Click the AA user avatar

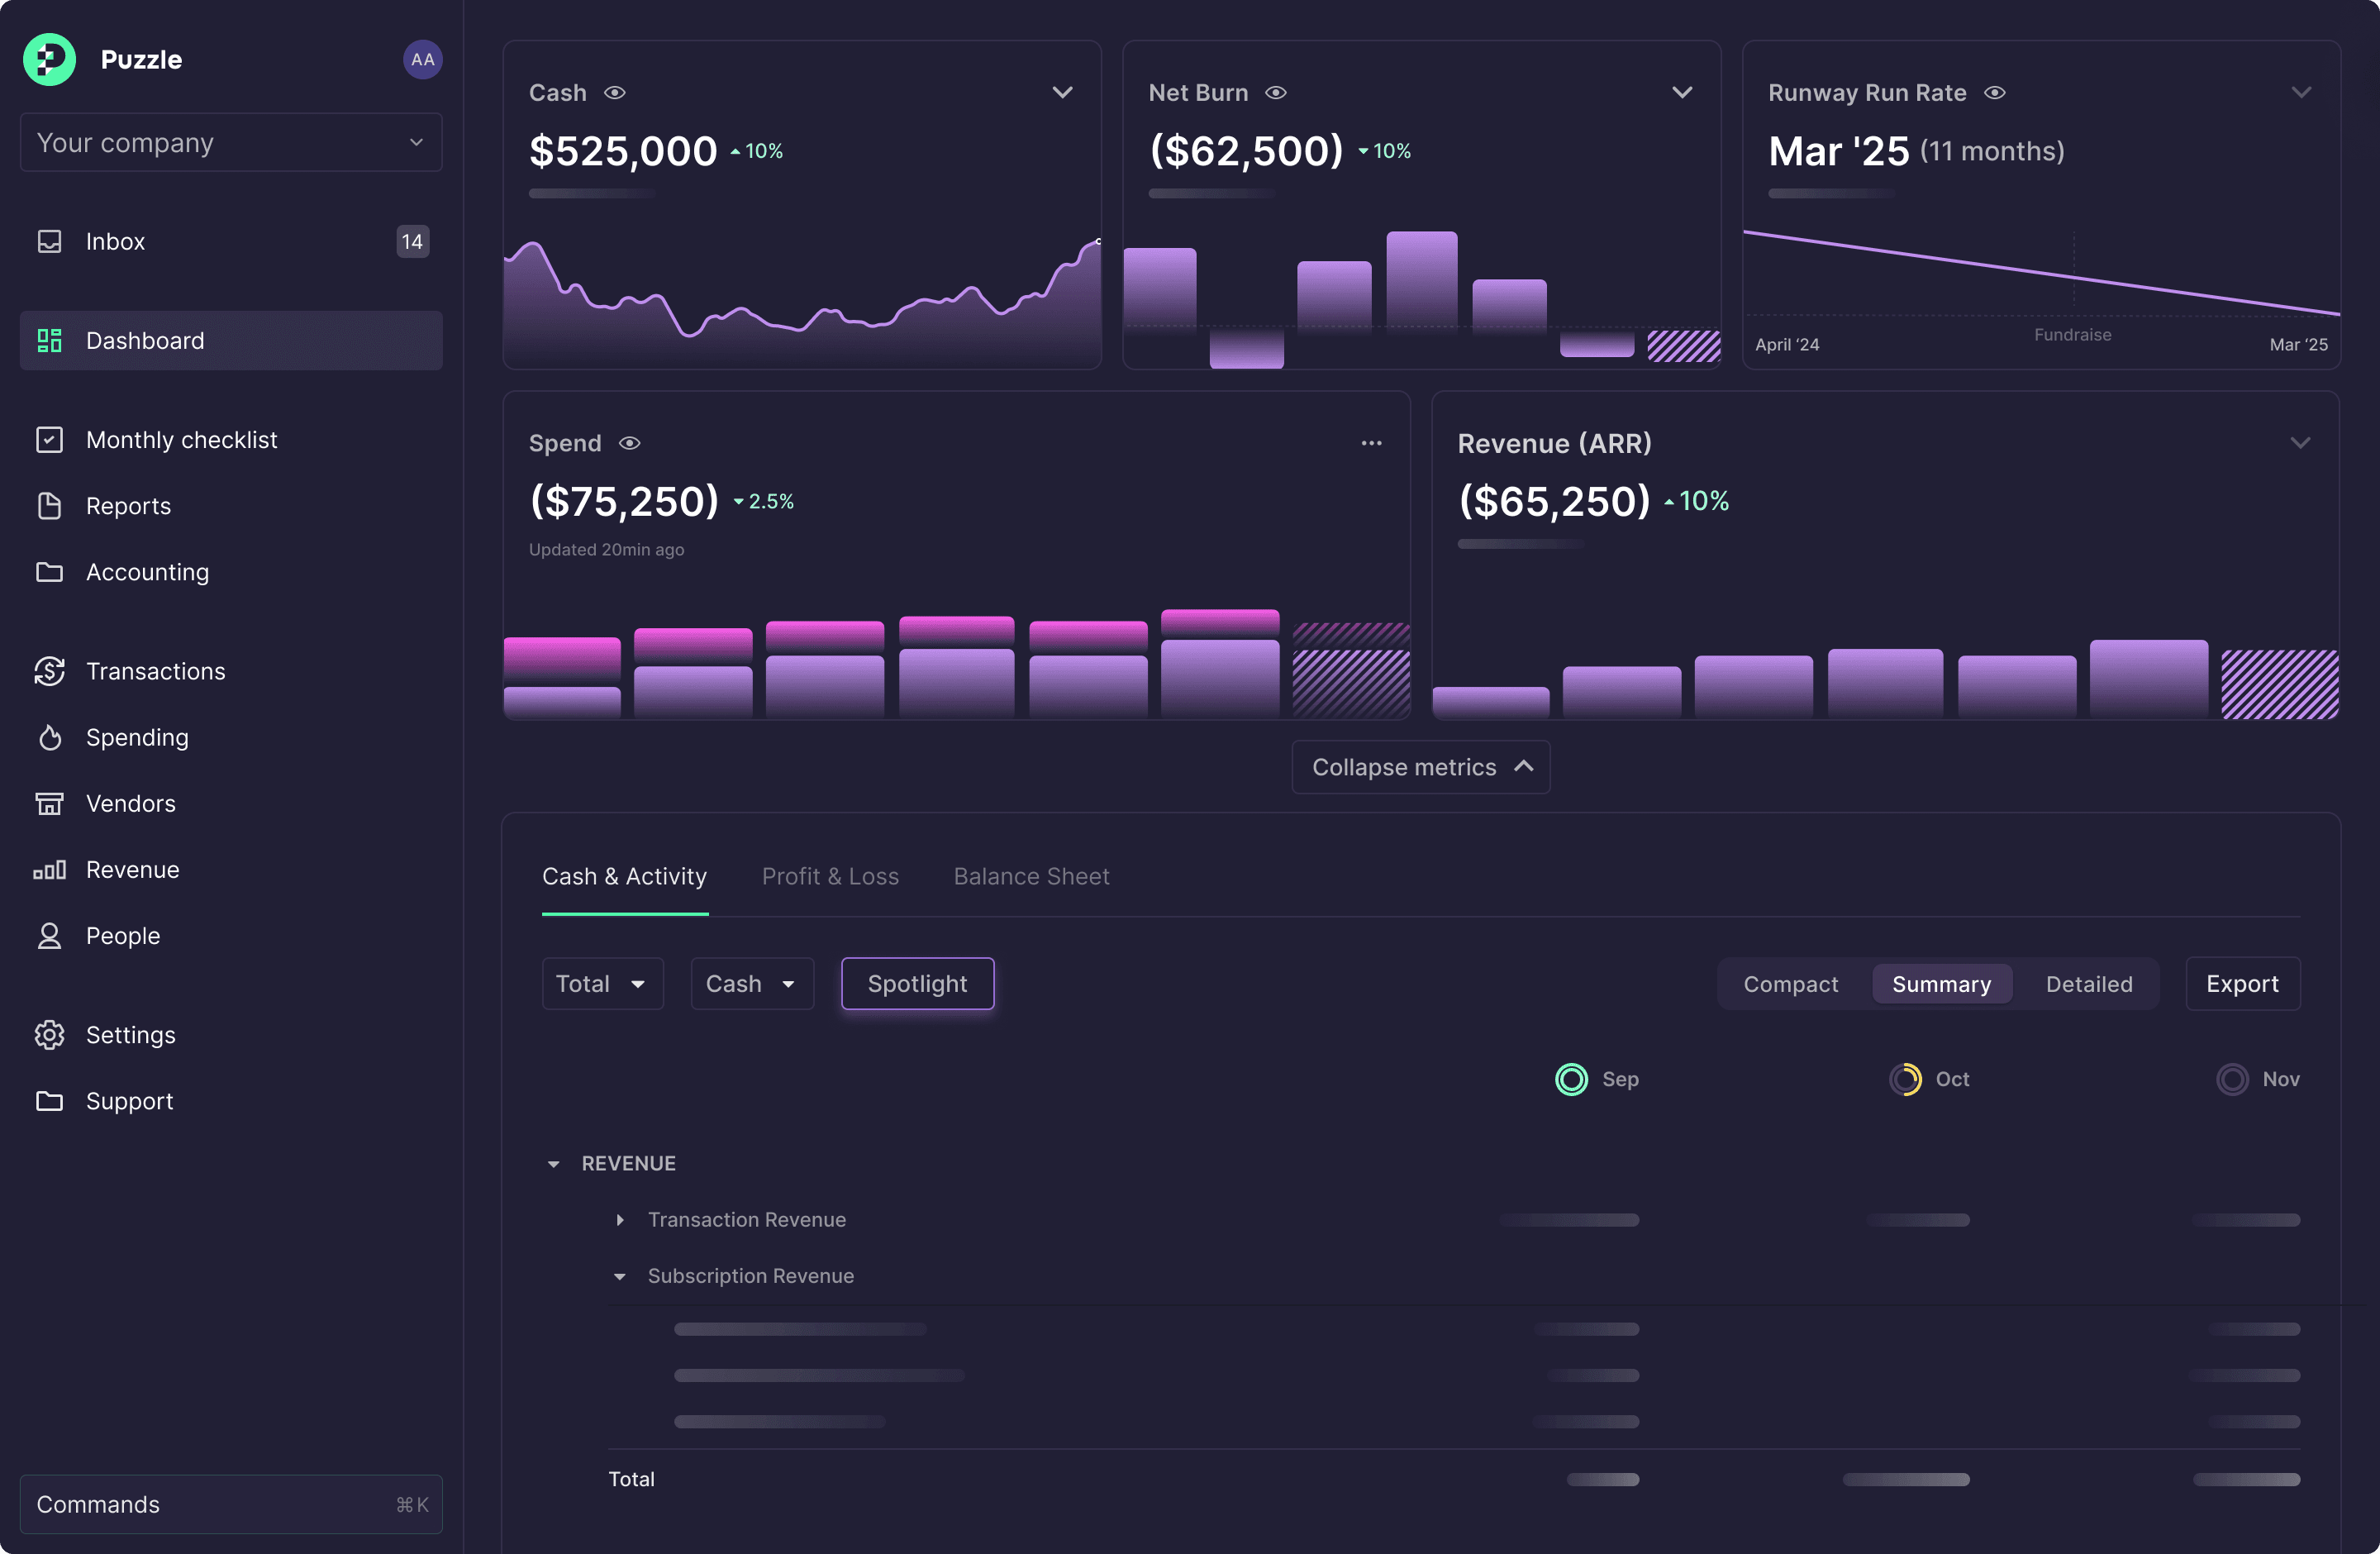[x=423, y=60]
